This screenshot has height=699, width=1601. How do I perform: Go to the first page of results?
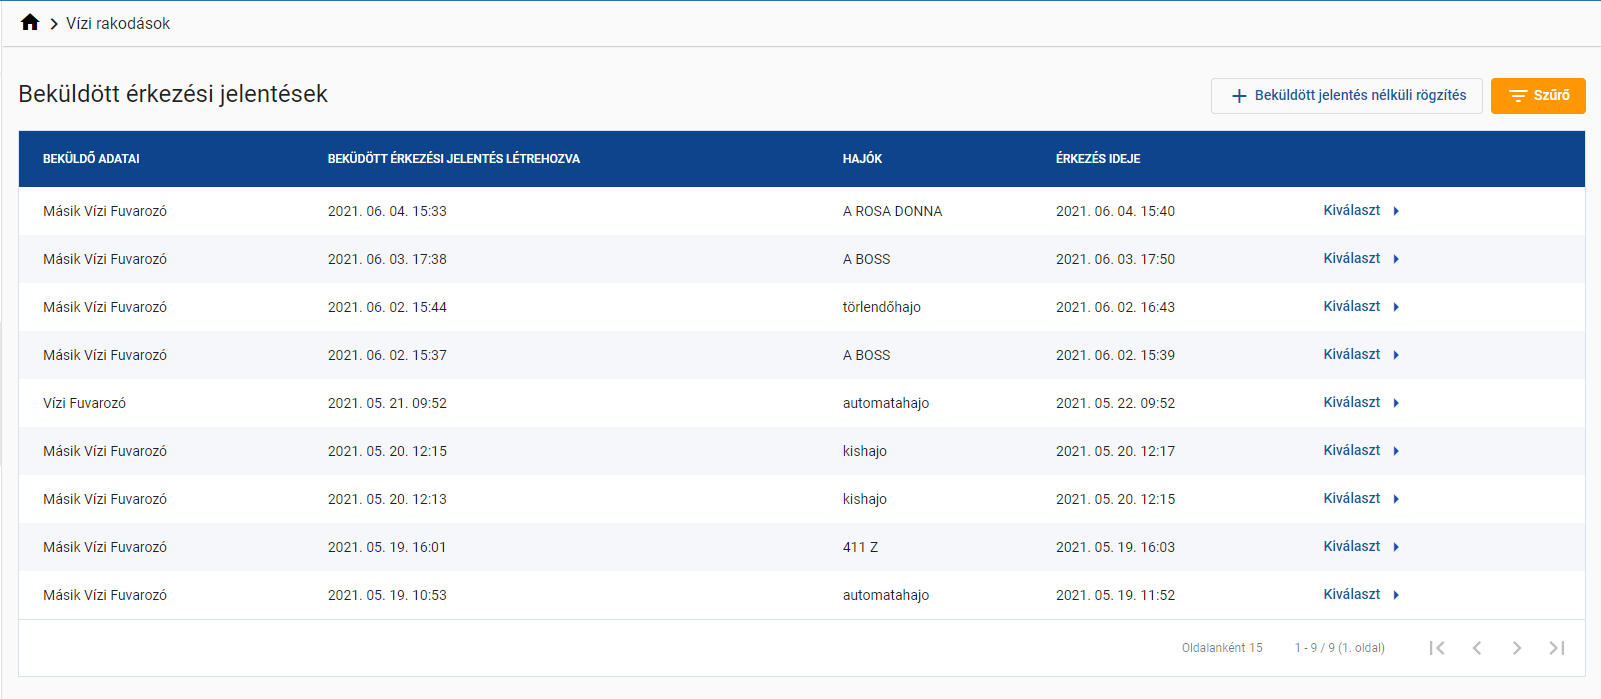(x=1437, y=648)
